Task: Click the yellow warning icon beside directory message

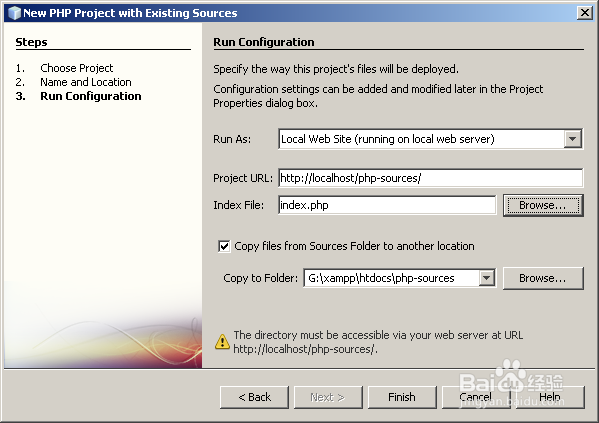Action: click(x=222, y=342)
